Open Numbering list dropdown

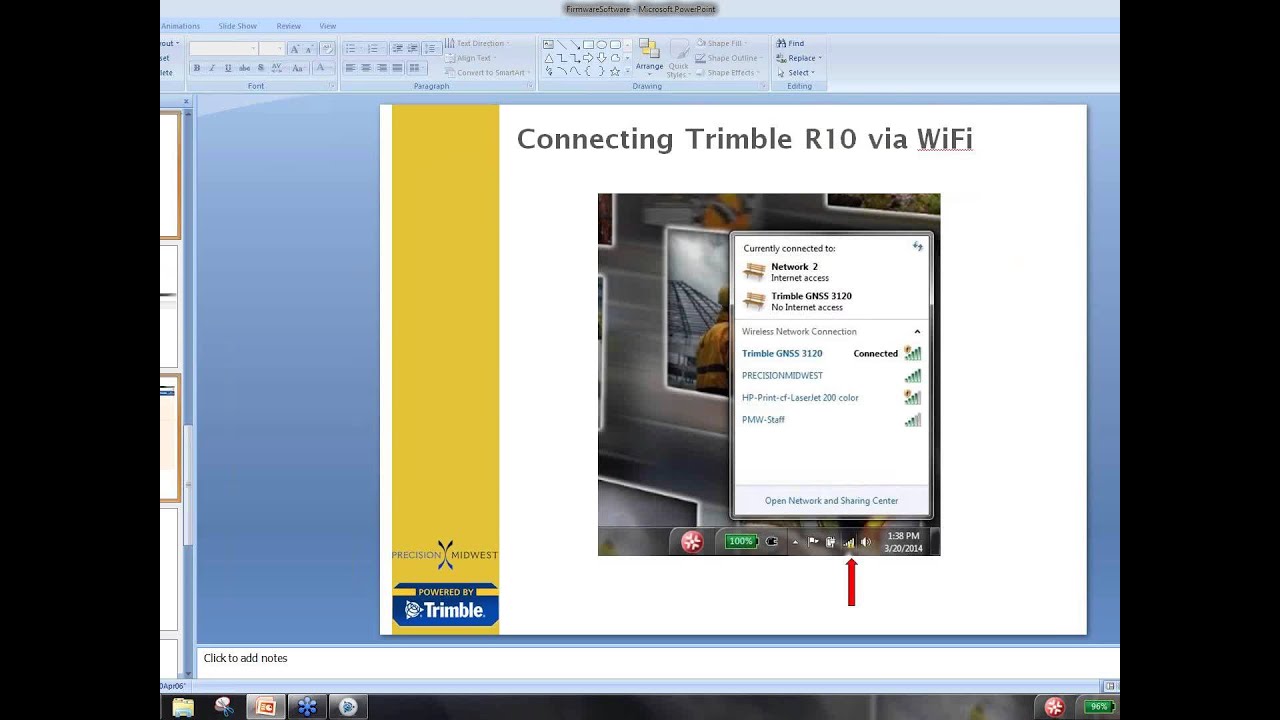coord(376,48)
